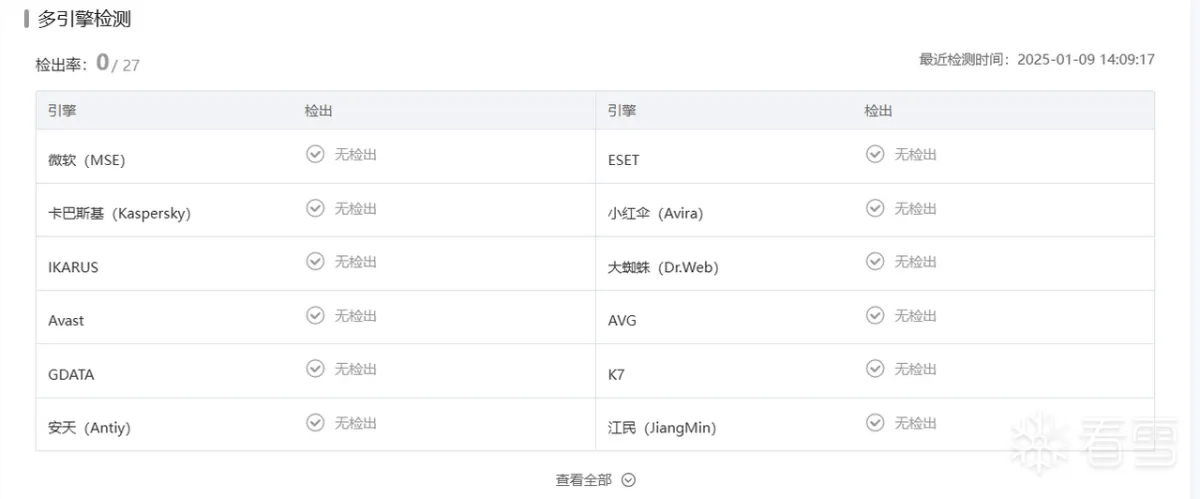1200x499 pixels.
Task: Click the chevron circle next to 查看全部
Action: tap(628, 480)
